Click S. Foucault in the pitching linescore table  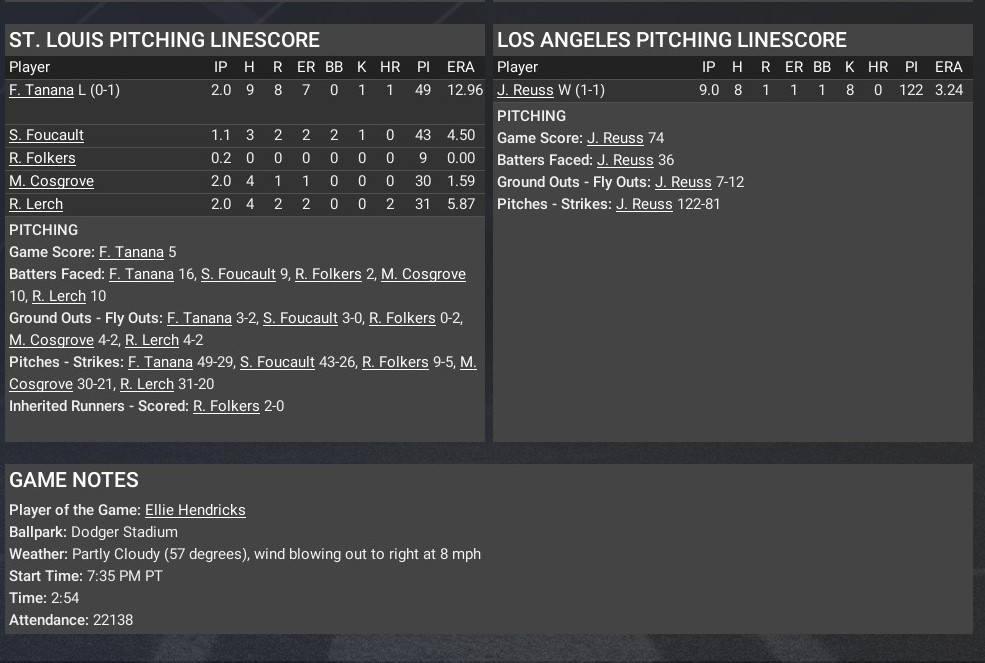pos(46,135)
